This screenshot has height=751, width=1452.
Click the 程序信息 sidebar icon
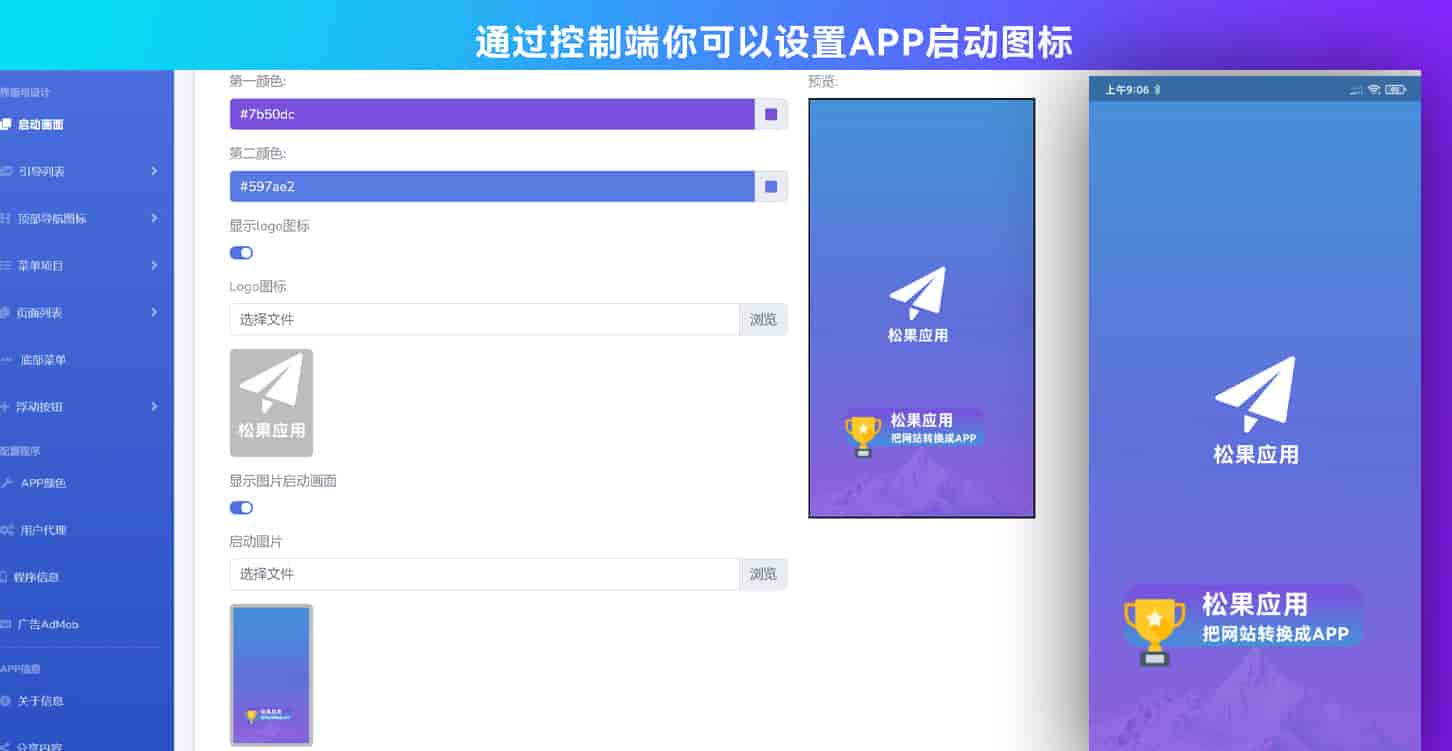click(x=5, y=577)
